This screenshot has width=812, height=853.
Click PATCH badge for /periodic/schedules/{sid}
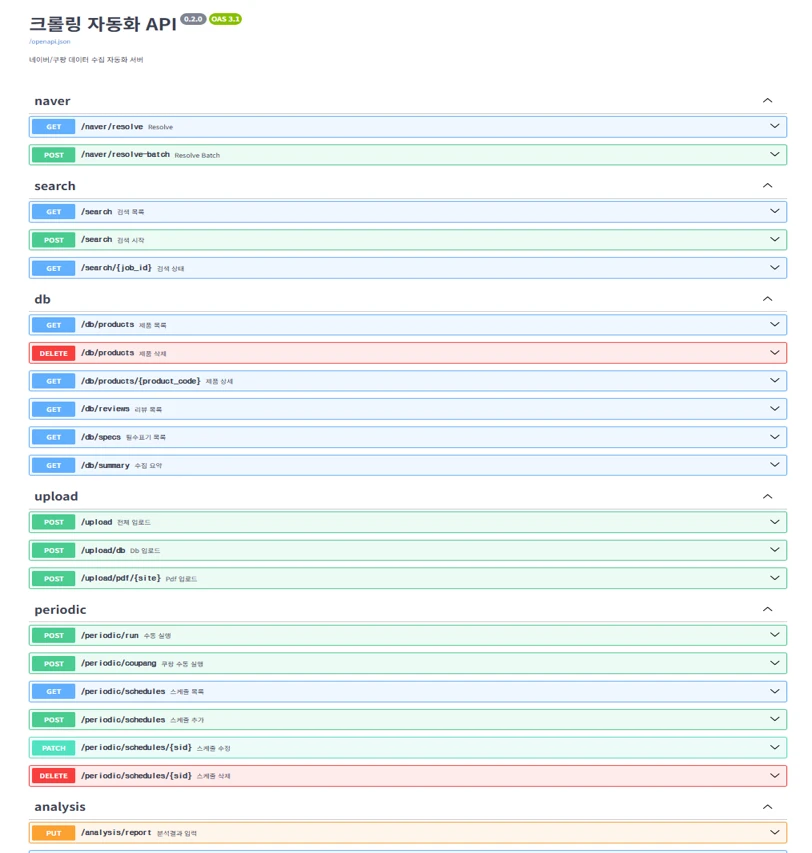click(x=53, y=748)
